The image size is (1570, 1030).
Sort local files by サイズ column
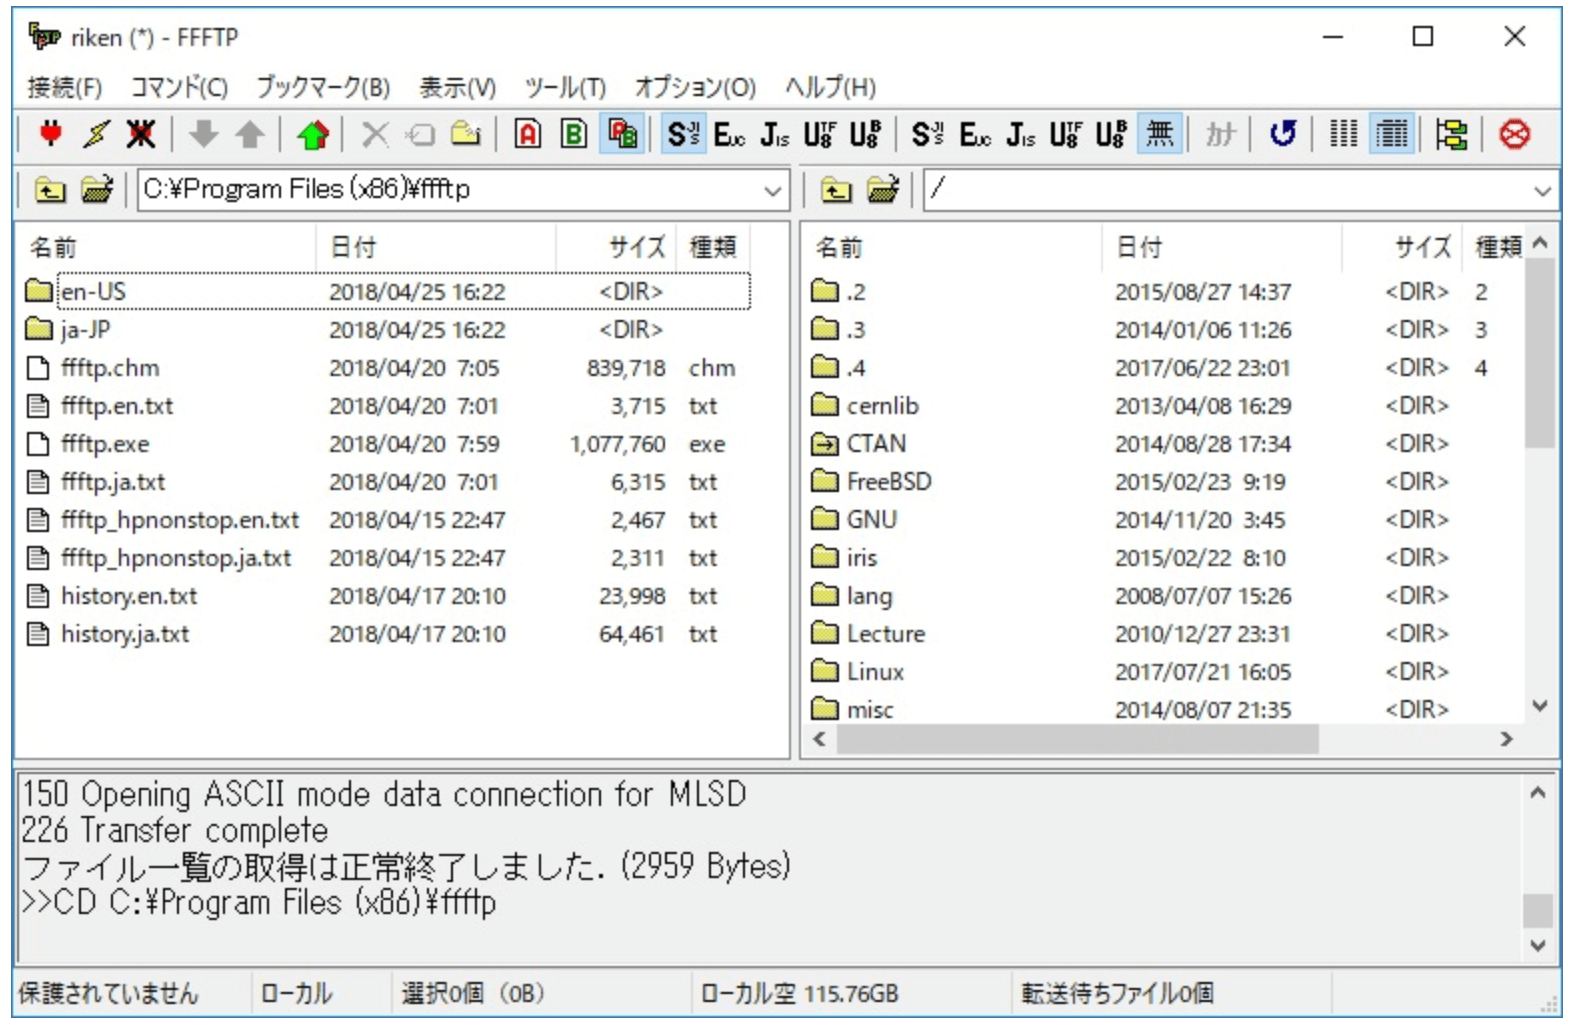616,247
